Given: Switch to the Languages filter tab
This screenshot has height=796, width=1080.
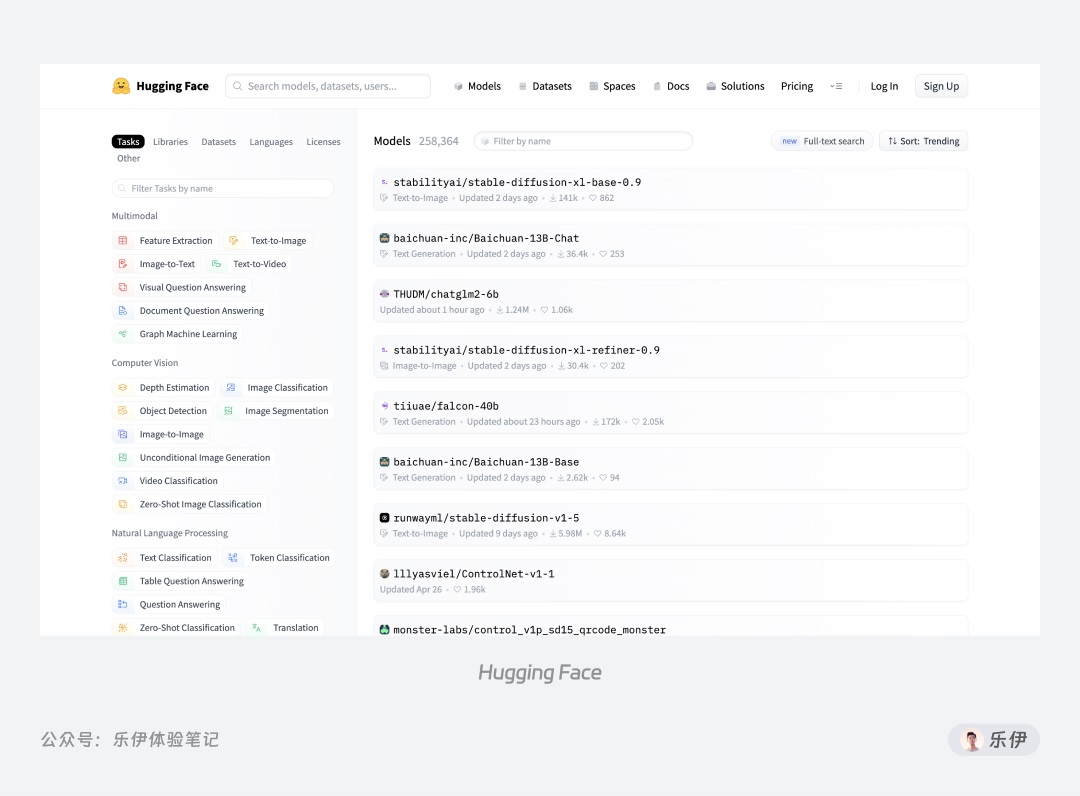Looking at the screenshot, I should point(271,142).
